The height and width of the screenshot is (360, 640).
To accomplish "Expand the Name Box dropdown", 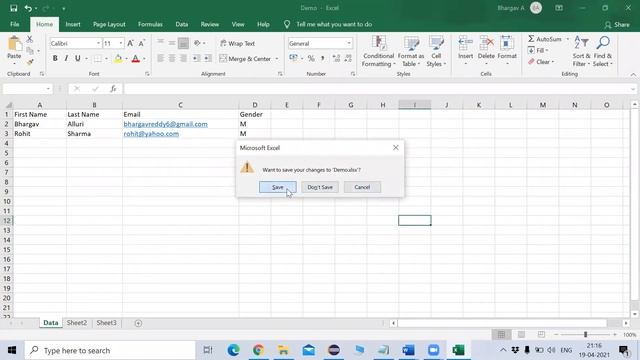I will pyautogui.click(x=48, y=89).
